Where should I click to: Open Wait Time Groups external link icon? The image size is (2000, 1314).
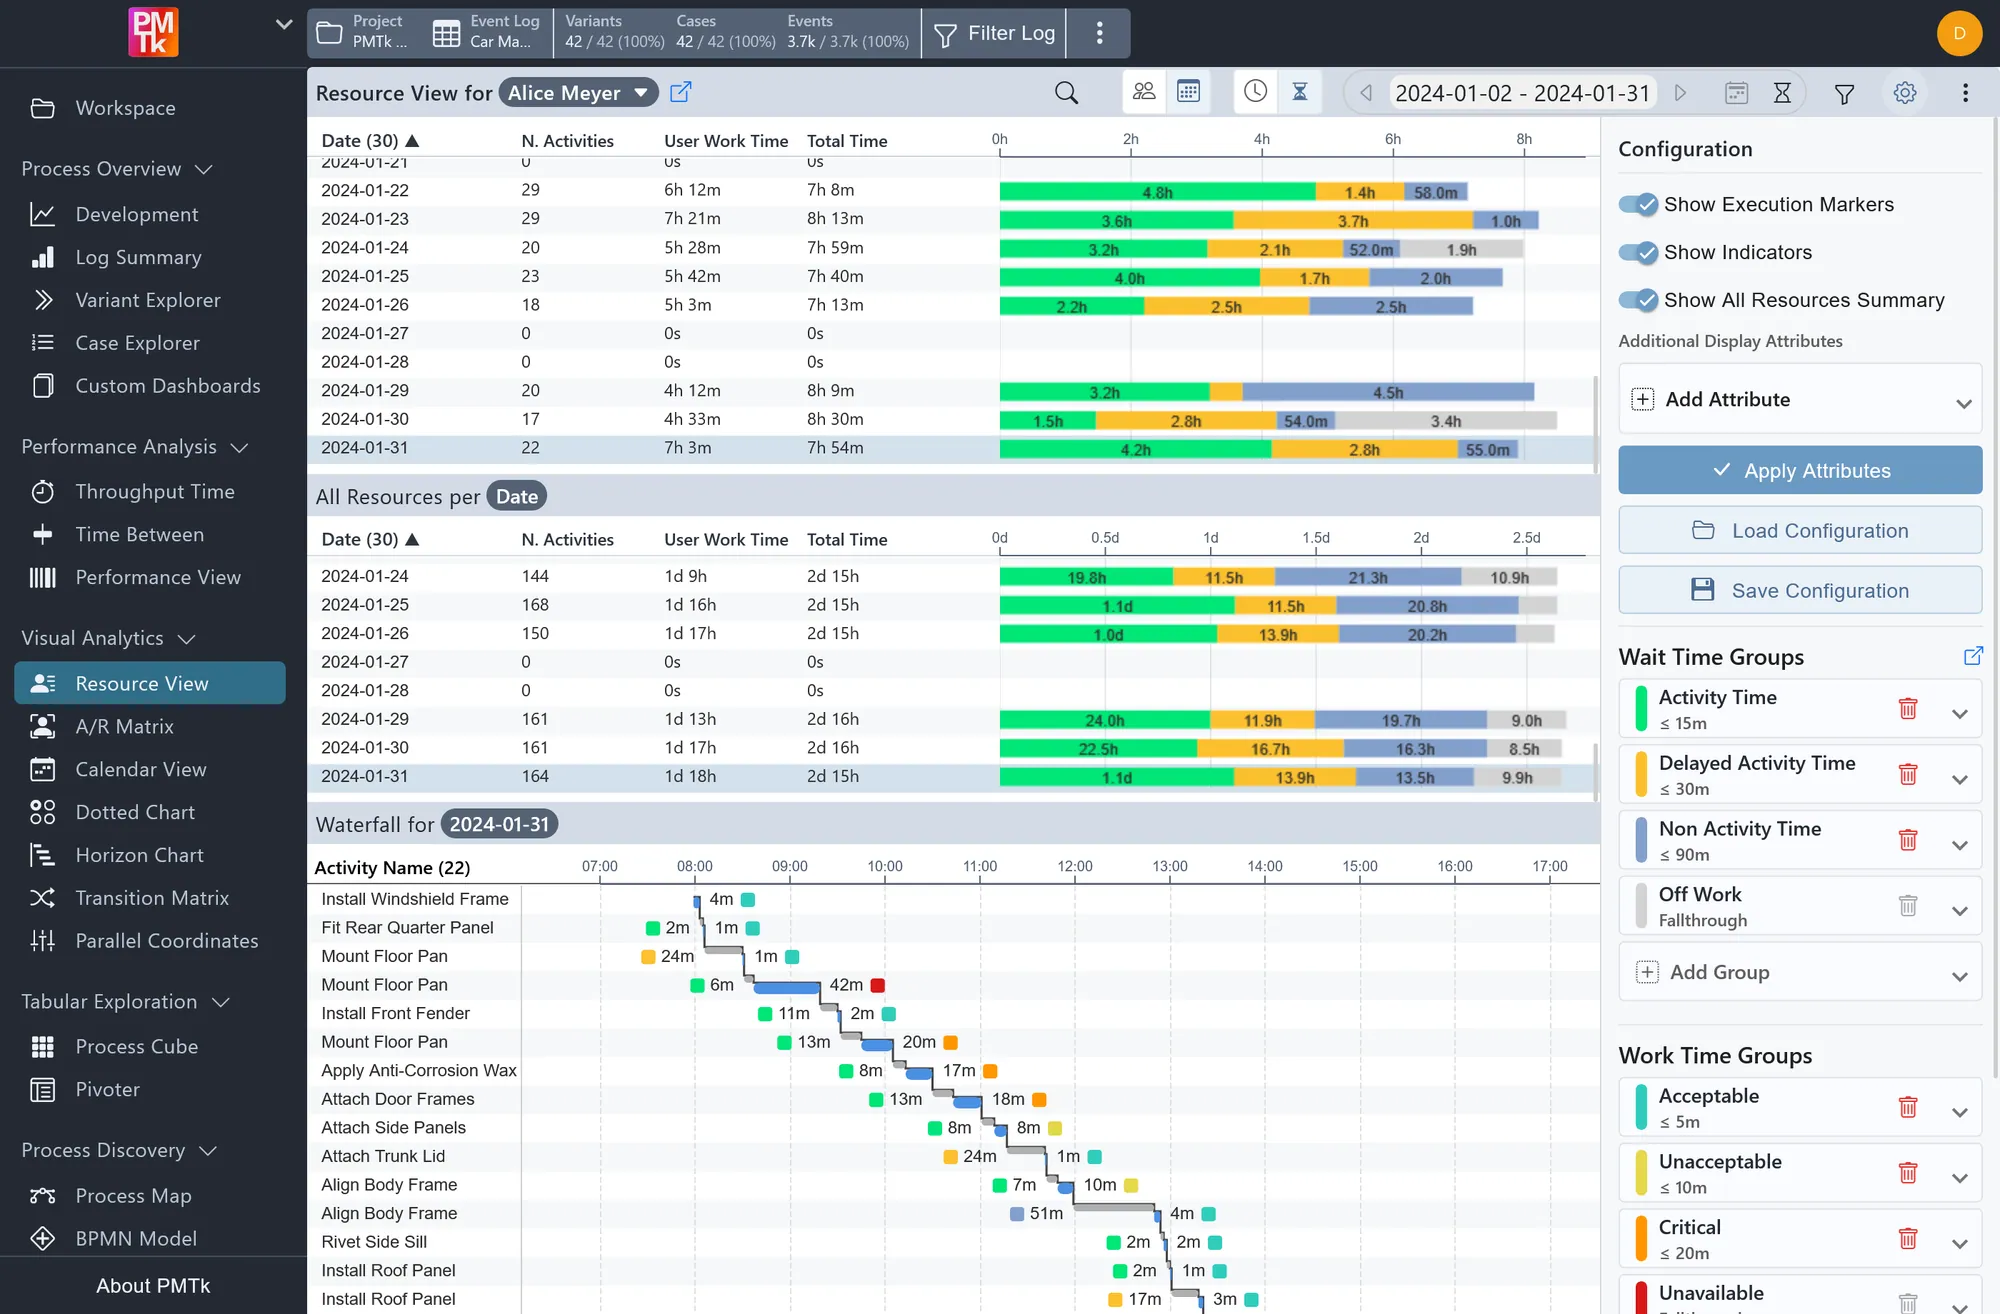pyautogui.click(x=1973, y=656)
